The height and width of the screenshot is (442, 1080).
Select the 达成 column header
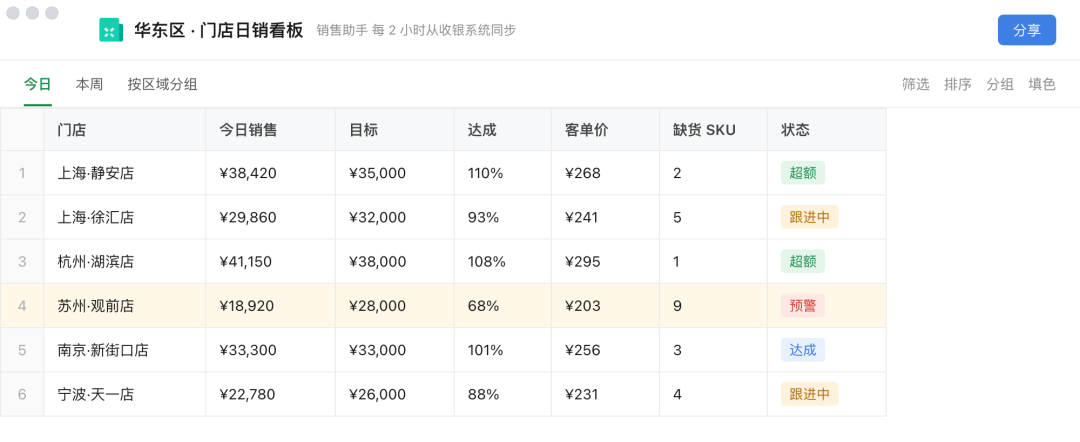tap(503, 129)
